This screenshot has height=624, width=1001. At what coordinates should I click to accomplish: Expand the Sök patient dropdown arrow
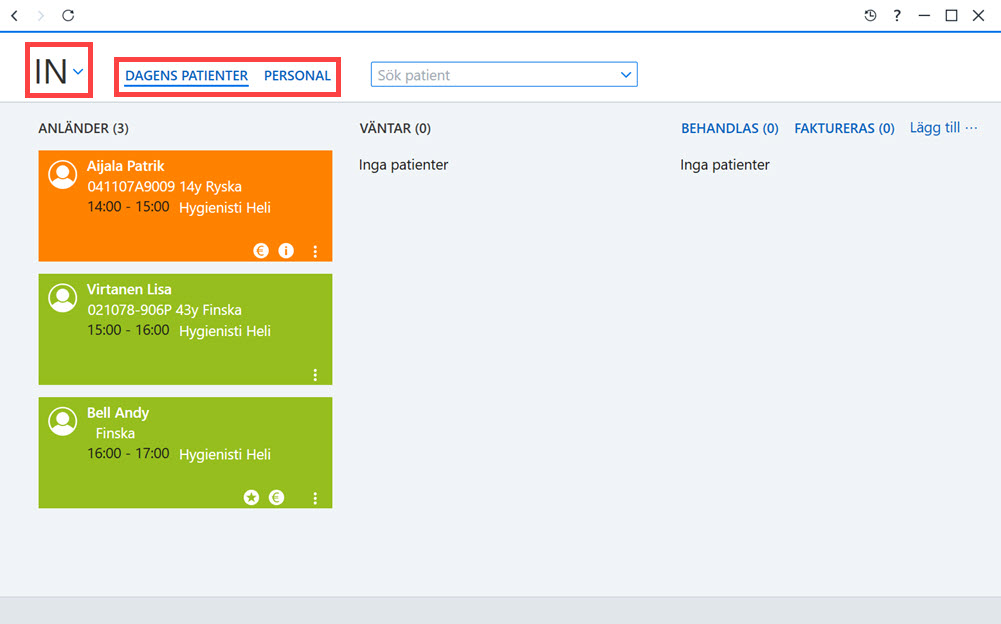point(626,75)
